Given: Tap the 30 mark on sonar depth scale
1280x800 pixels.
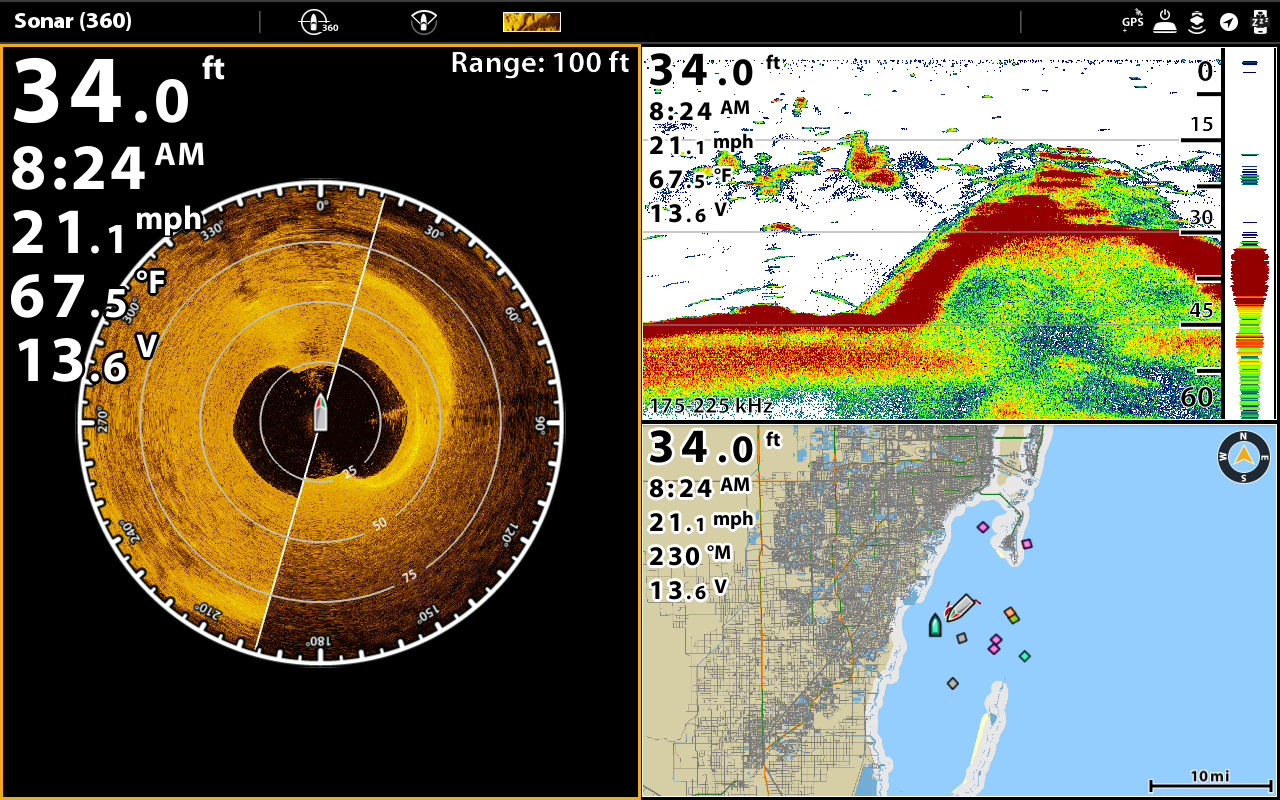Looking at the screenshot, I should tap(1201, 217).
